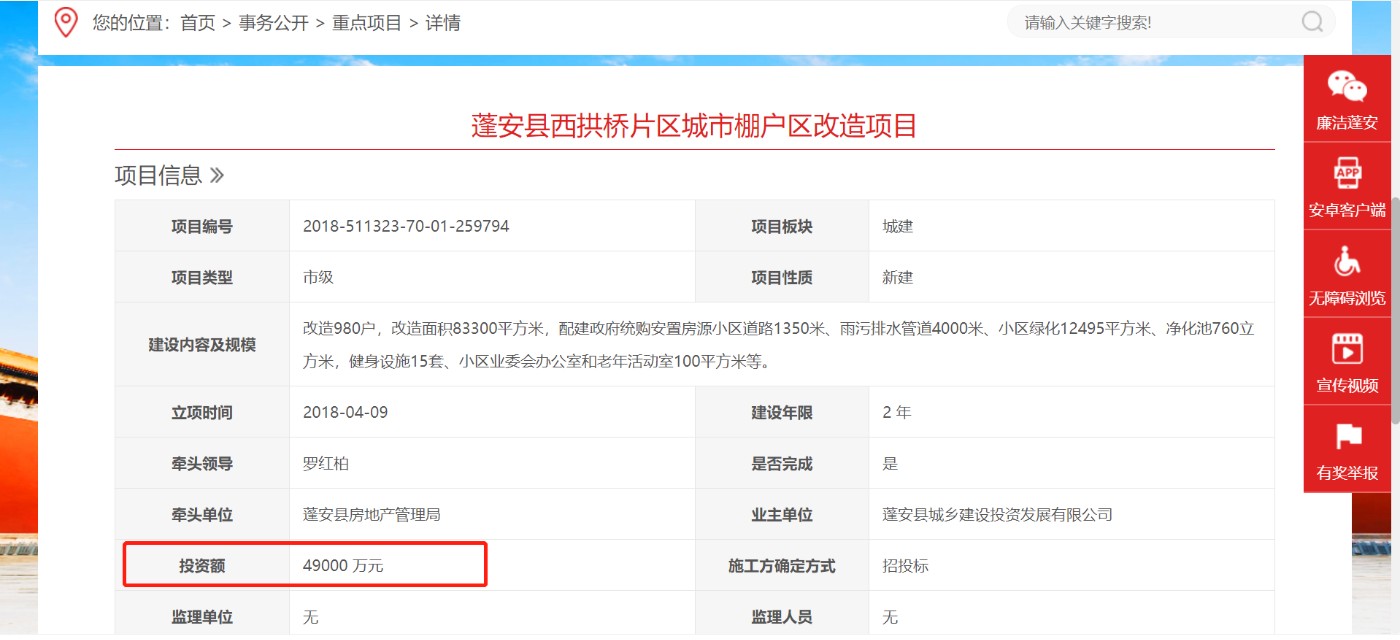Open 事务公开 breadcrumb link
1400x640 pixels.
(x=273, y=23)
